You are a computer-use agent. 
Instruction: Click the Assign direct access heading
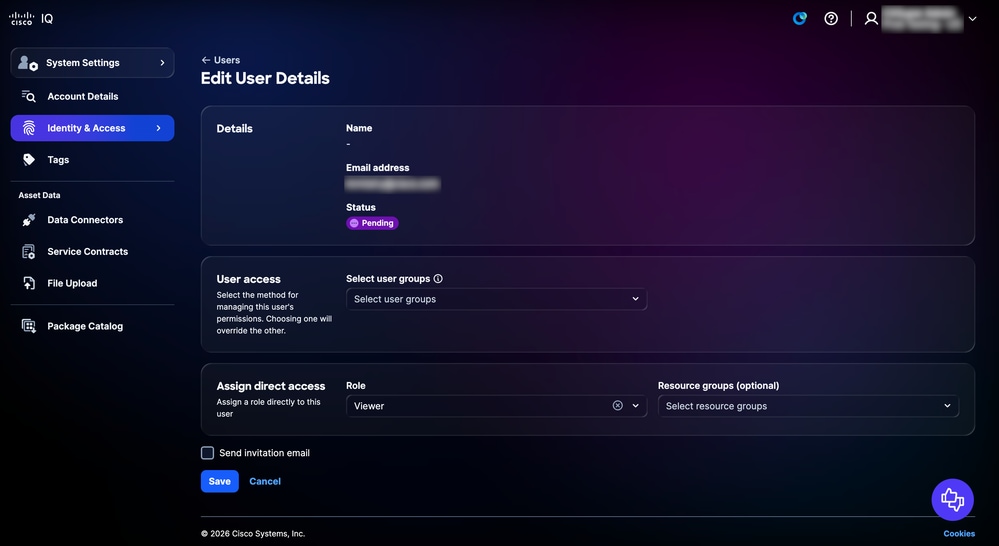(x=271, y=386)
